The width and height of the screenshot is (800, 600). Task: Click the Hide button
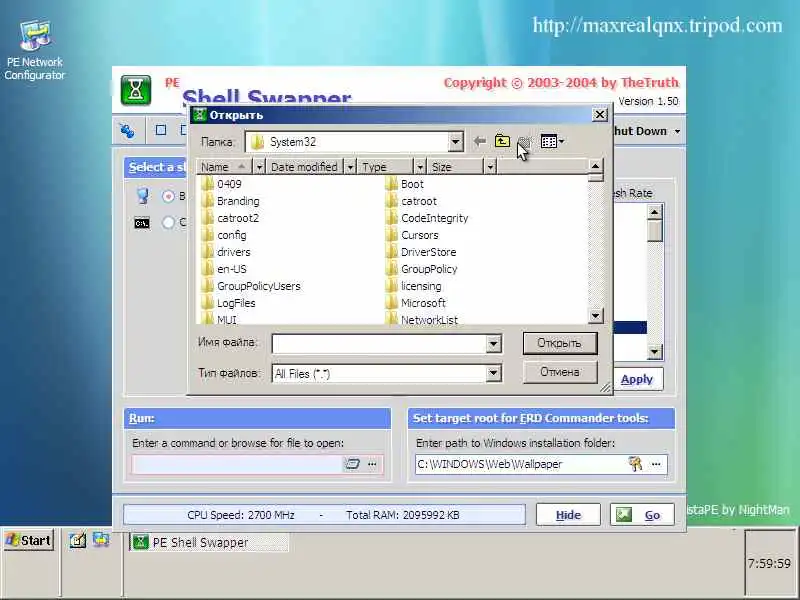[x=568, y=515]
